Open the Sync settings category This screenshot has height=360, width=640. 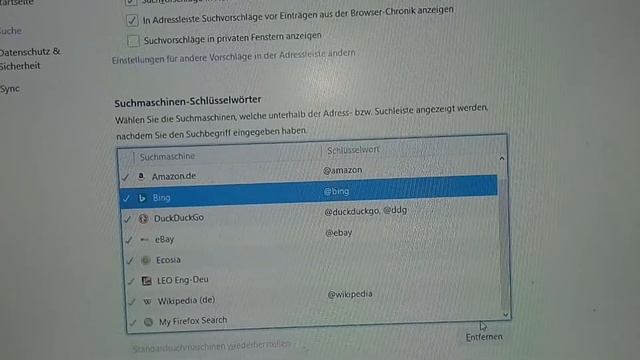click(x=10, y=89)
